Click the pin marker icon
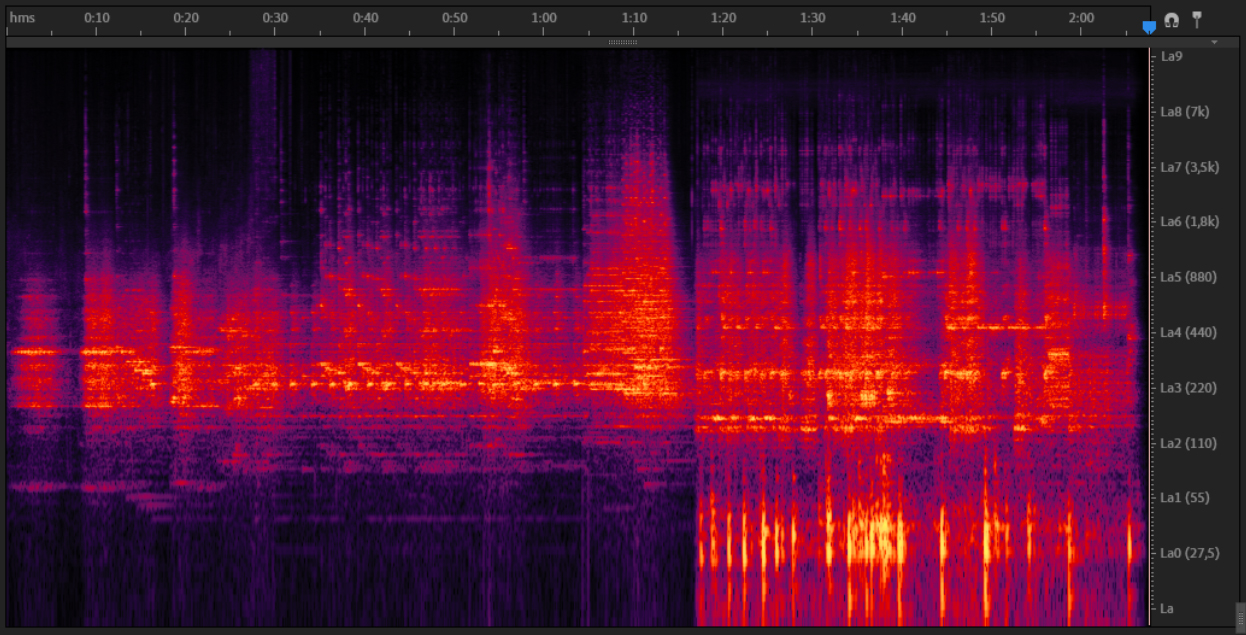This screenshot has height=635, width=1246. pyautogui.click(x=1196, y=19)
